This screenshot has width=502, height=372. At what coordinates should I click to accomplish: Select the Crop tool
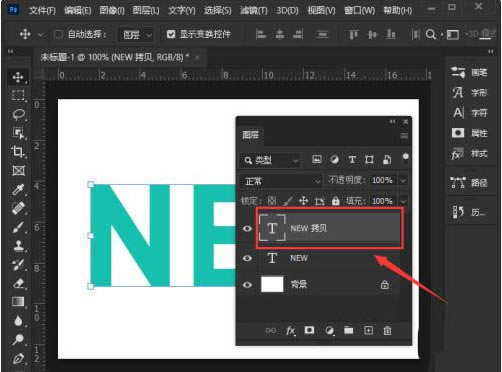(18, 152)
